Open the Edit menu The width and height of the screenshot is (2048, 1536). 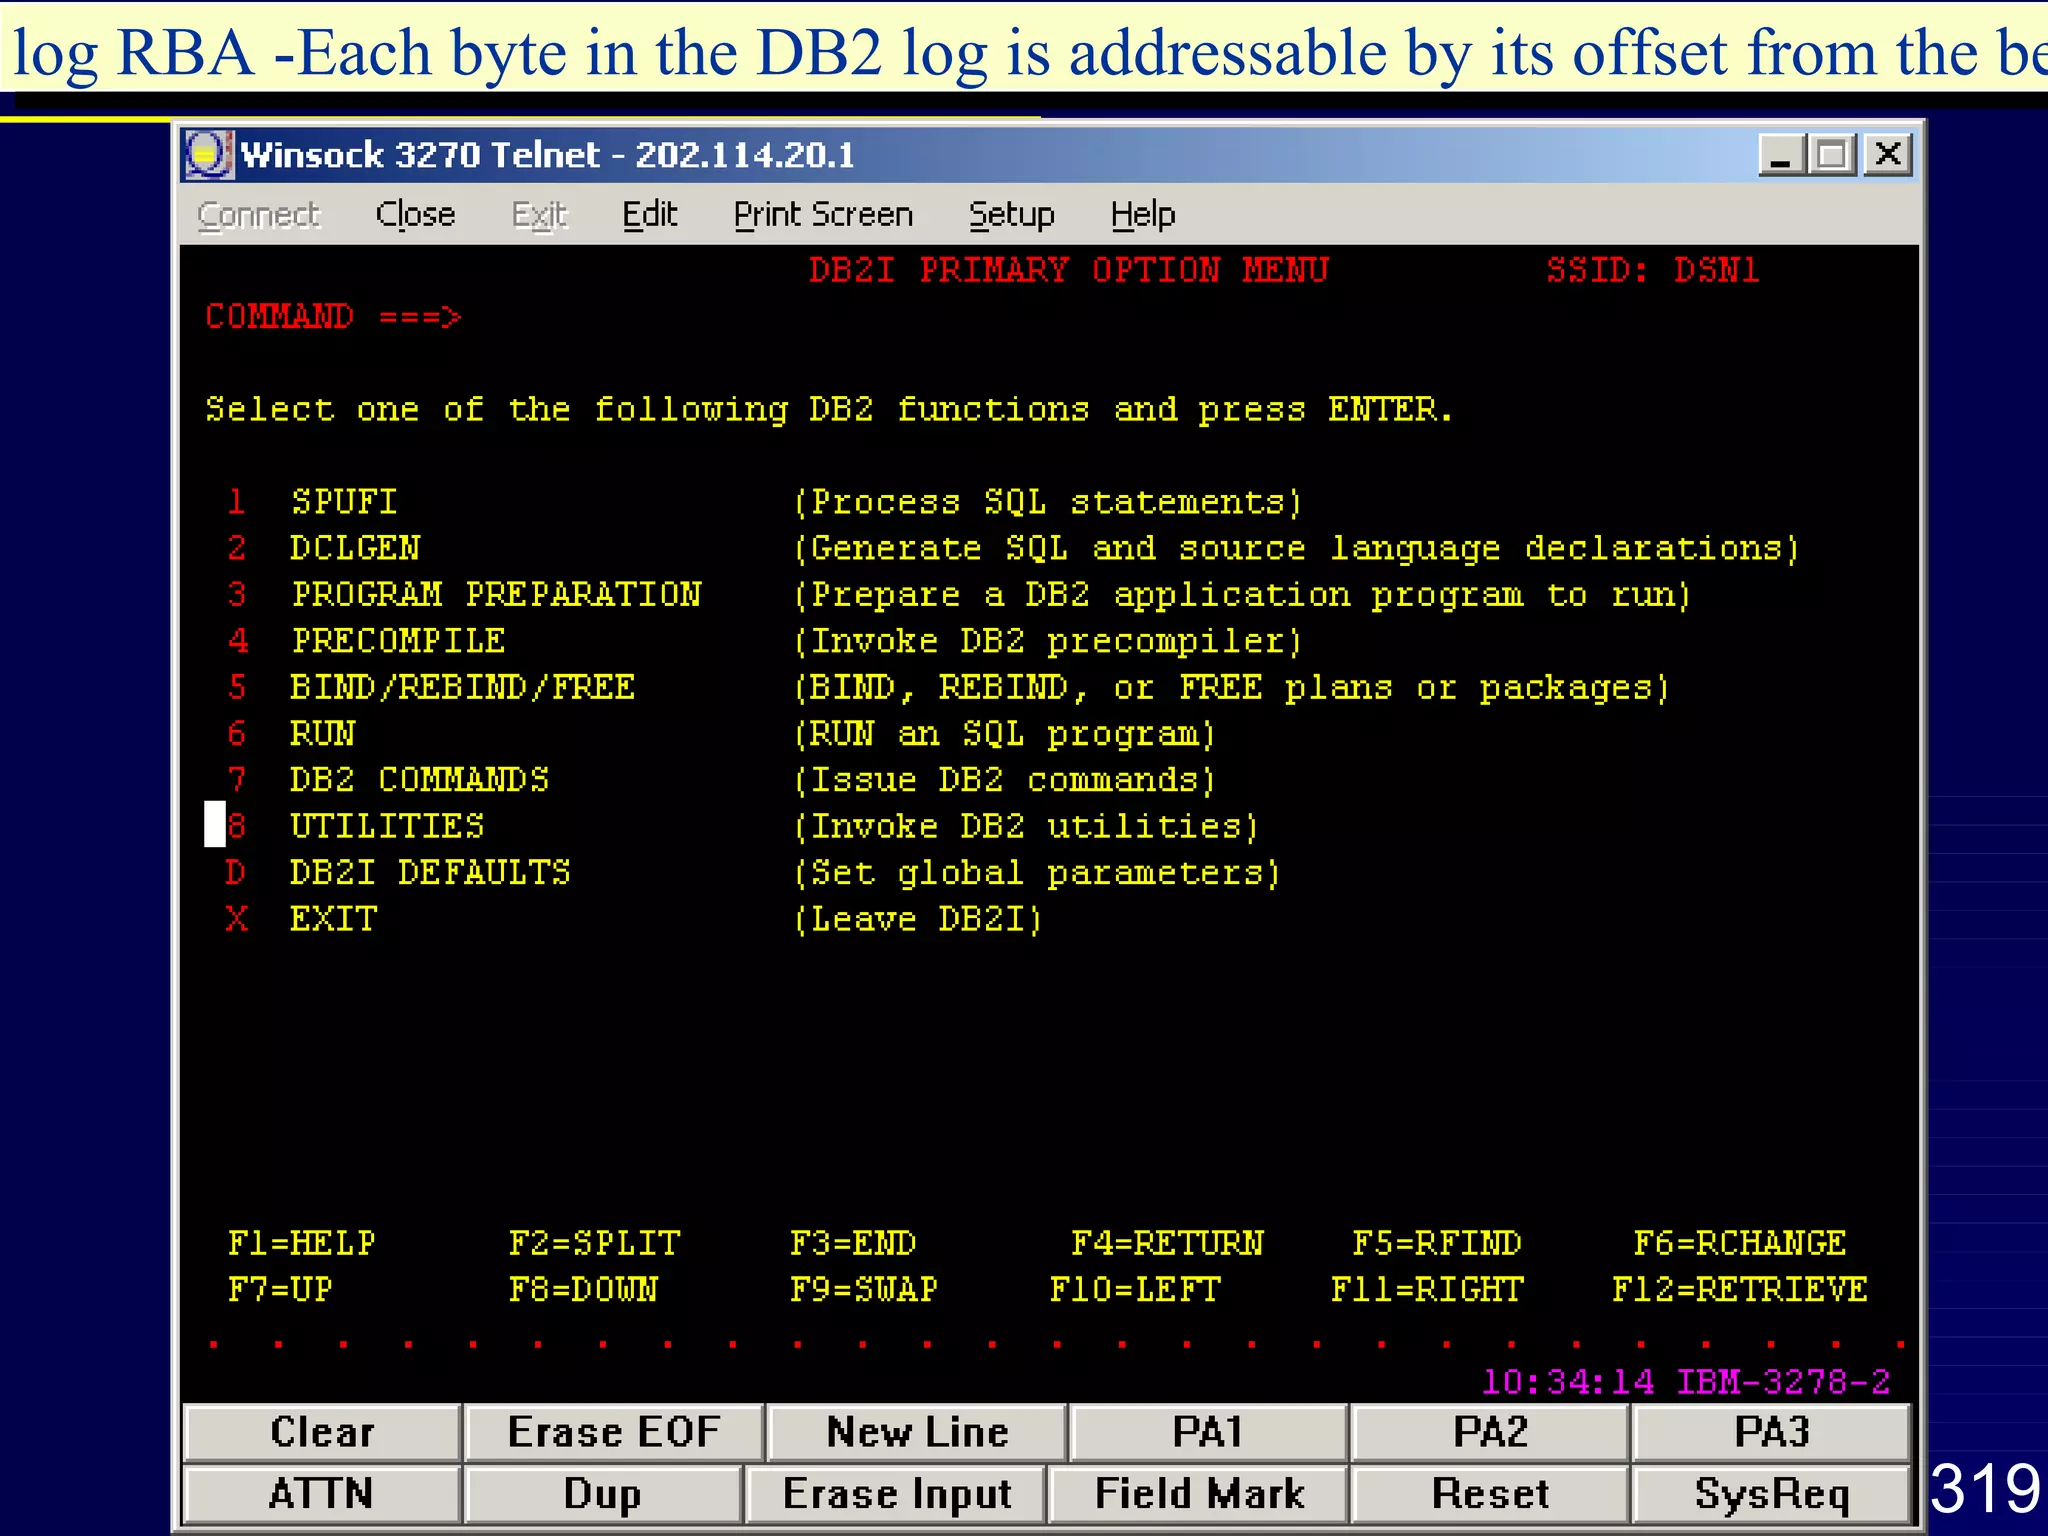coord(649,214)
